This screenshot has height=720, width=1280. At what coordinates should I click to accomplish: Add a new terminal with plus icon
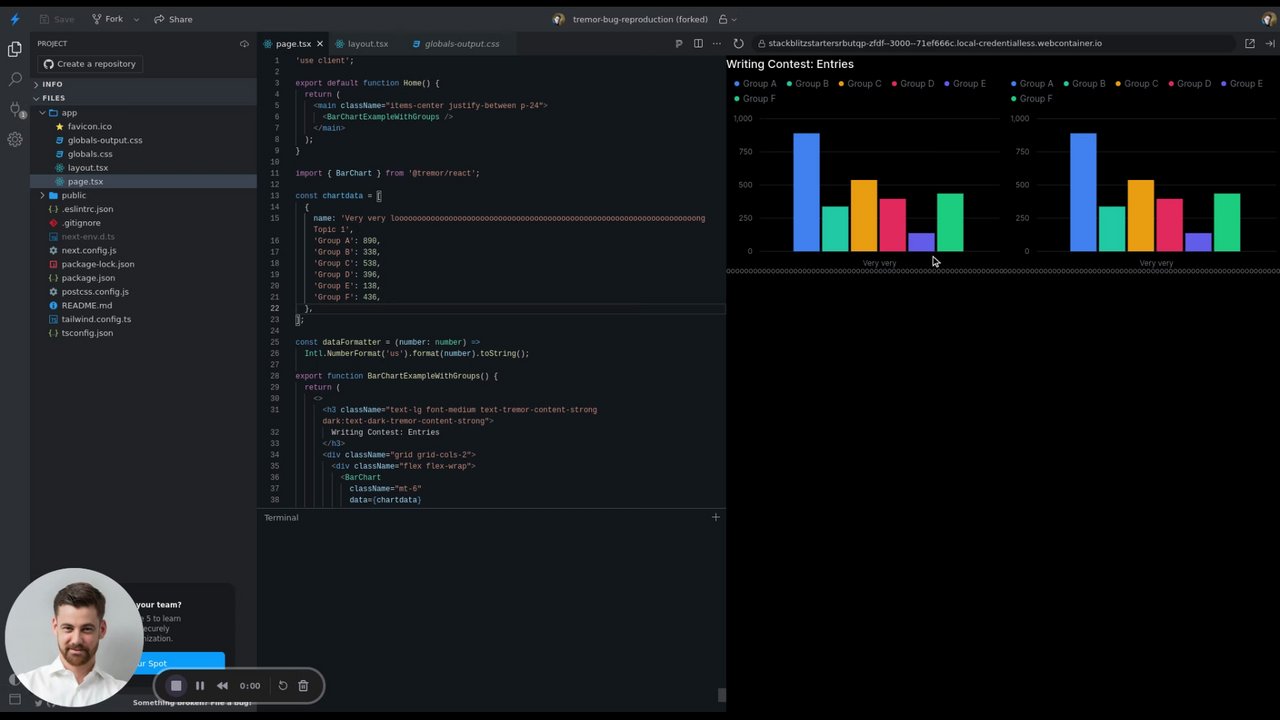tap(715, 517)
